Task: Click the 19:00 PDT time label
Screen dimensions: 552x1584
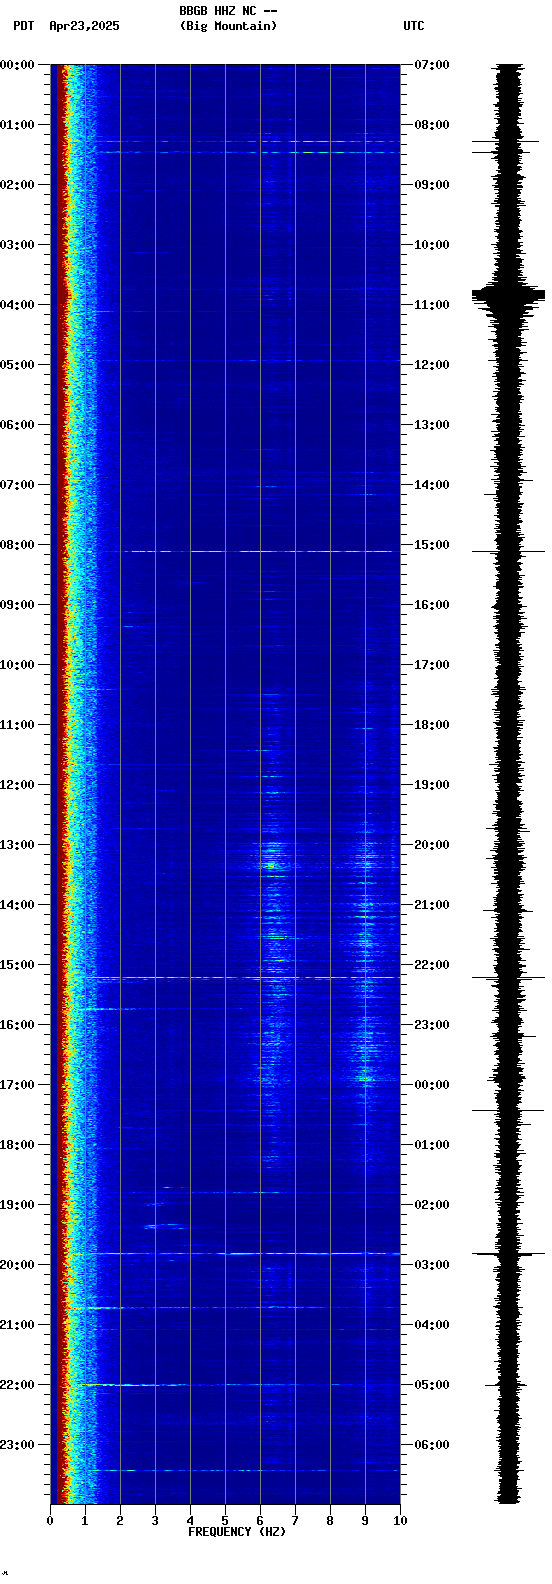Action: click(x=17, y=1205)
